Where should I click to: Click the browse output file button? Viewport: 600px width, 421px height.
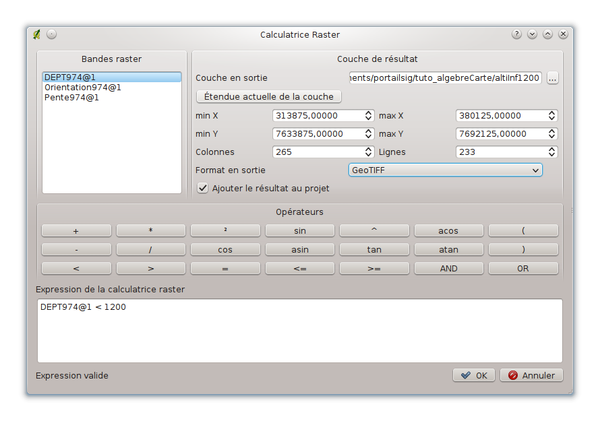coord(553,78)
